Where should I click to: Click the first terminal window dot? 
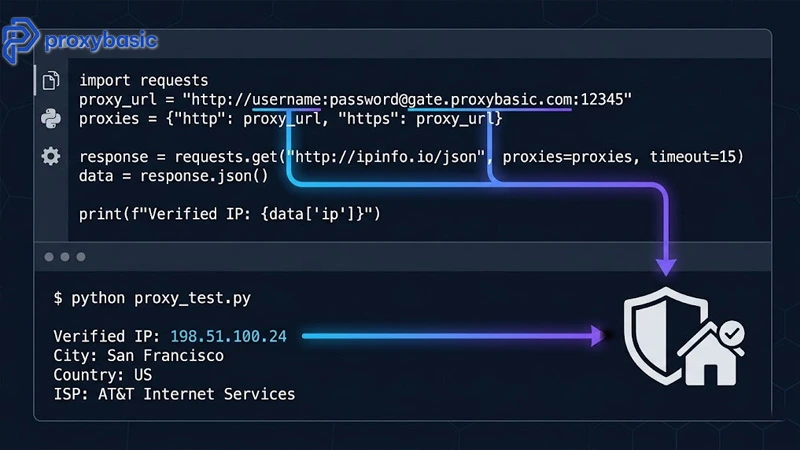point(49,257)
